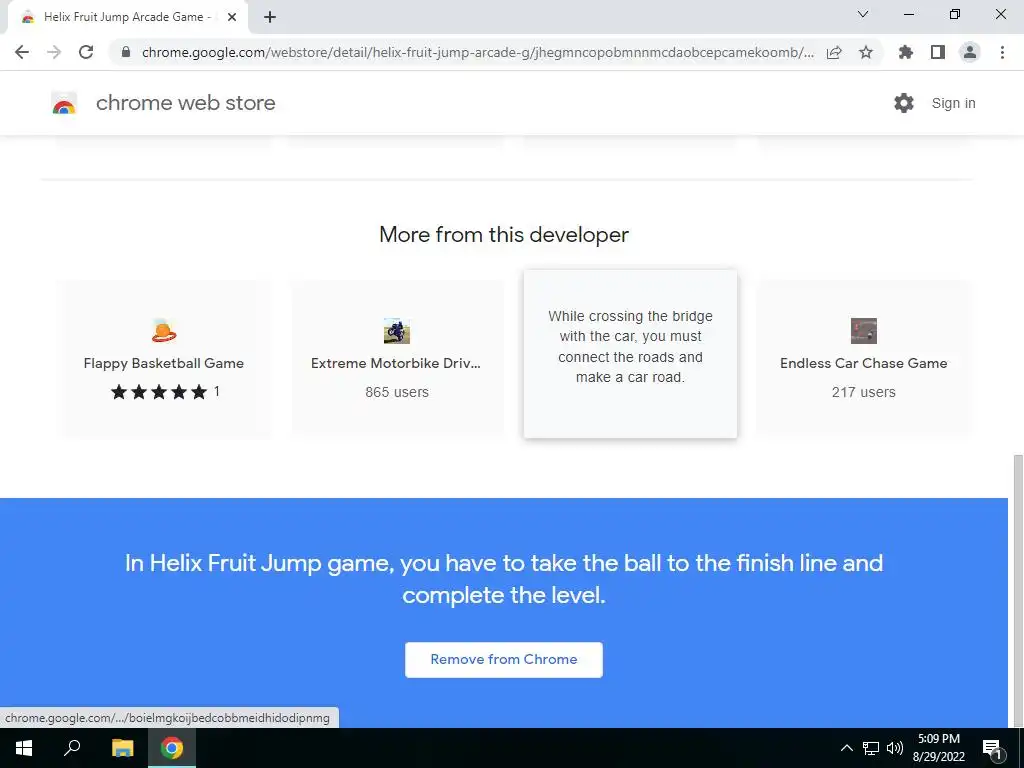Click the page vertical scrollbar thumb
Screen dimensions: 1024x768
pyautogui.click(x=1017, y=591)
